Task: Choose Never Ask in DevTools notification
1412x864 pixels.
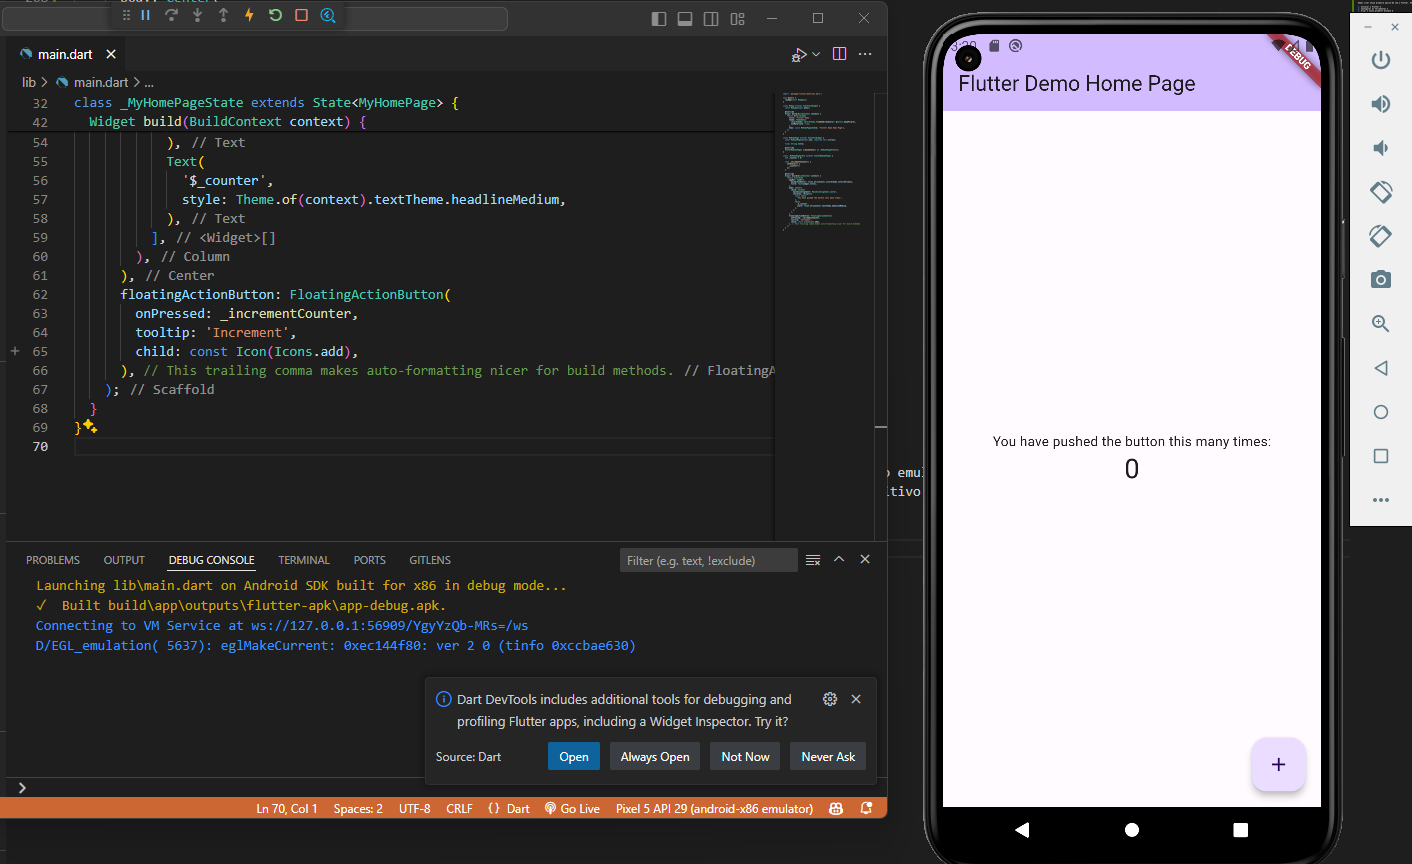Action: [828, 756]
